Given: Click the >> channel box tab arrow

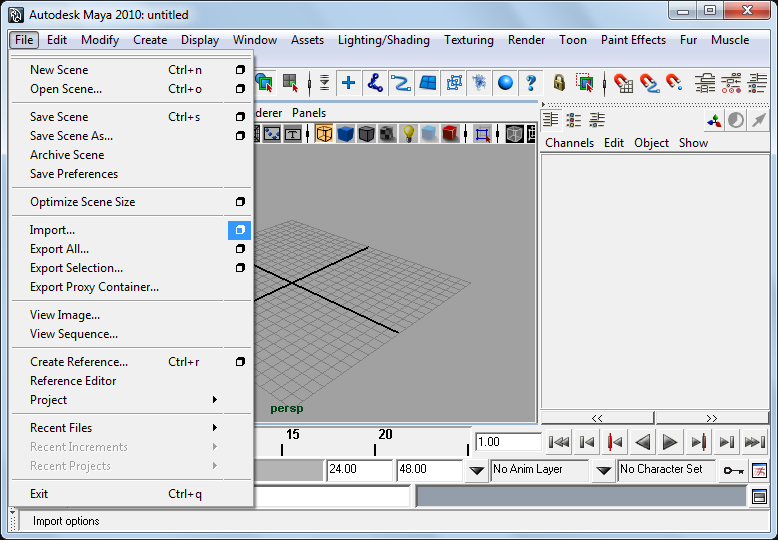Looking at the screenshot, I should [712, 418].
